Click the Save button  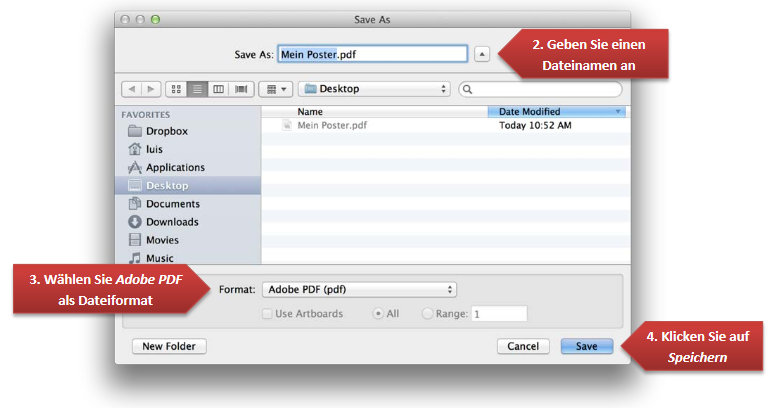(x=586, y=346)
